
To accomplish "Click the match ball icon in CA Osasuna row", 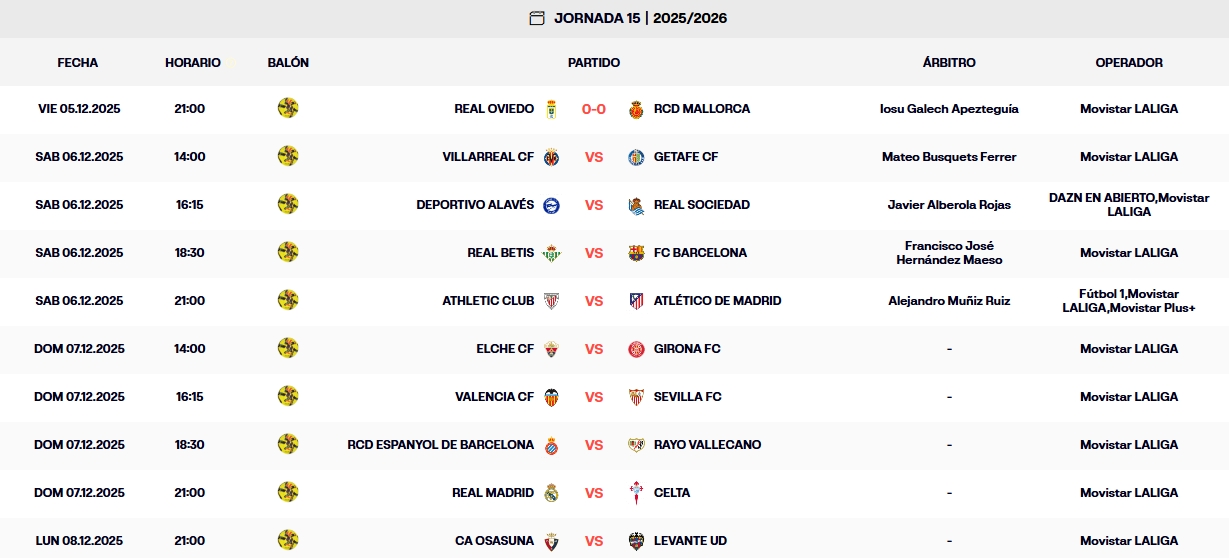I will pos(288,540).
